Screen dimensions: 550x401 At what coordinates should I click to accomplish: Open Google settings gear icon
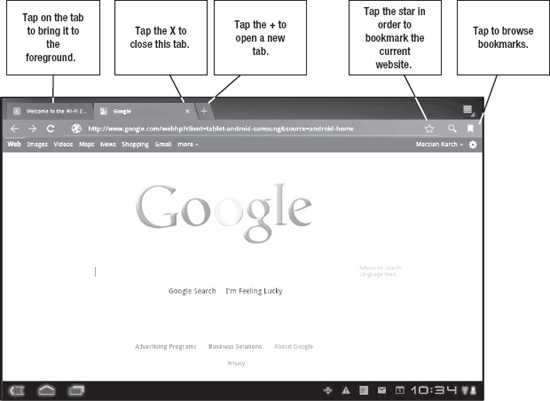click(x=473, y=144)
